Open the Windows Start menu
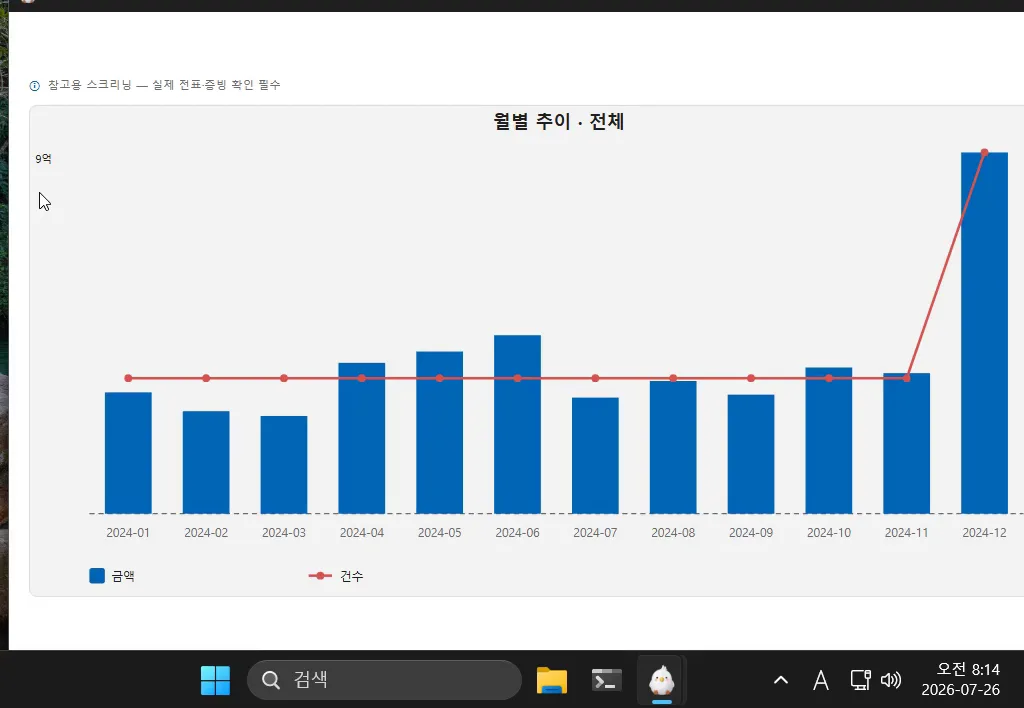The width and height of the screenshot is (1024, 708). click(x=215, y=680)
